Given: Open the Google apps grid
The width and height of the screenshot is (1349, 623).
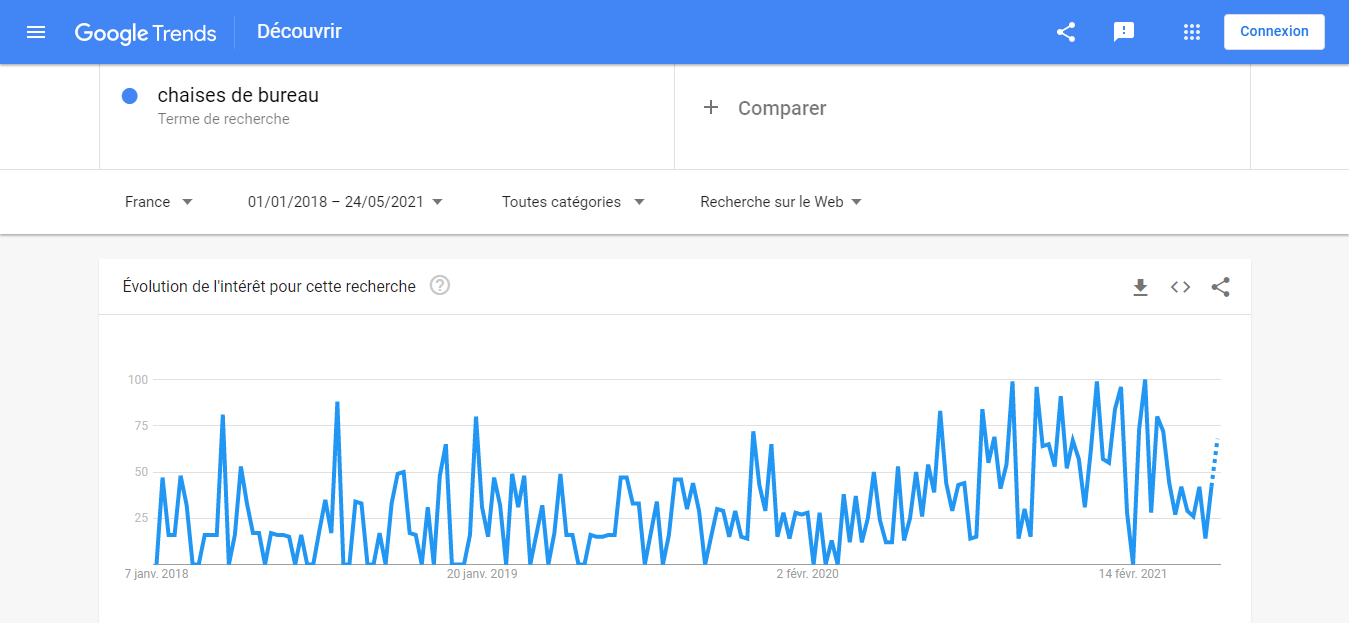Looking at the screenshot, I should (x=1191, y=31).
